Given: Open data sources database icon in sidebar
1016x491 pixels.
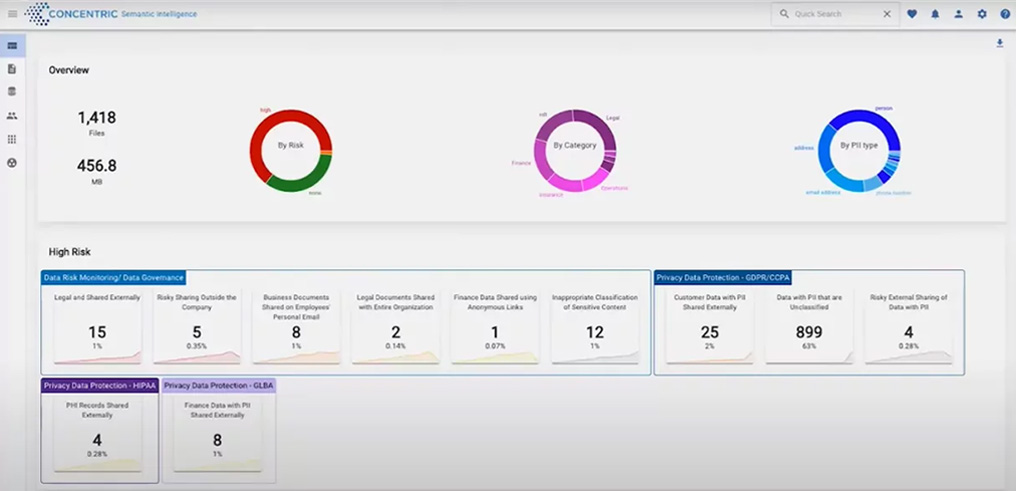Looking at the screenshot, I should pyautogui.click(x=12, y=92).
